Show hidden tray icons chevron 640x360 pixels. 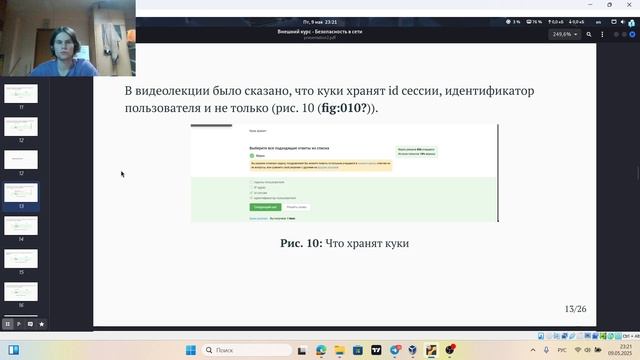pos(533,350)
